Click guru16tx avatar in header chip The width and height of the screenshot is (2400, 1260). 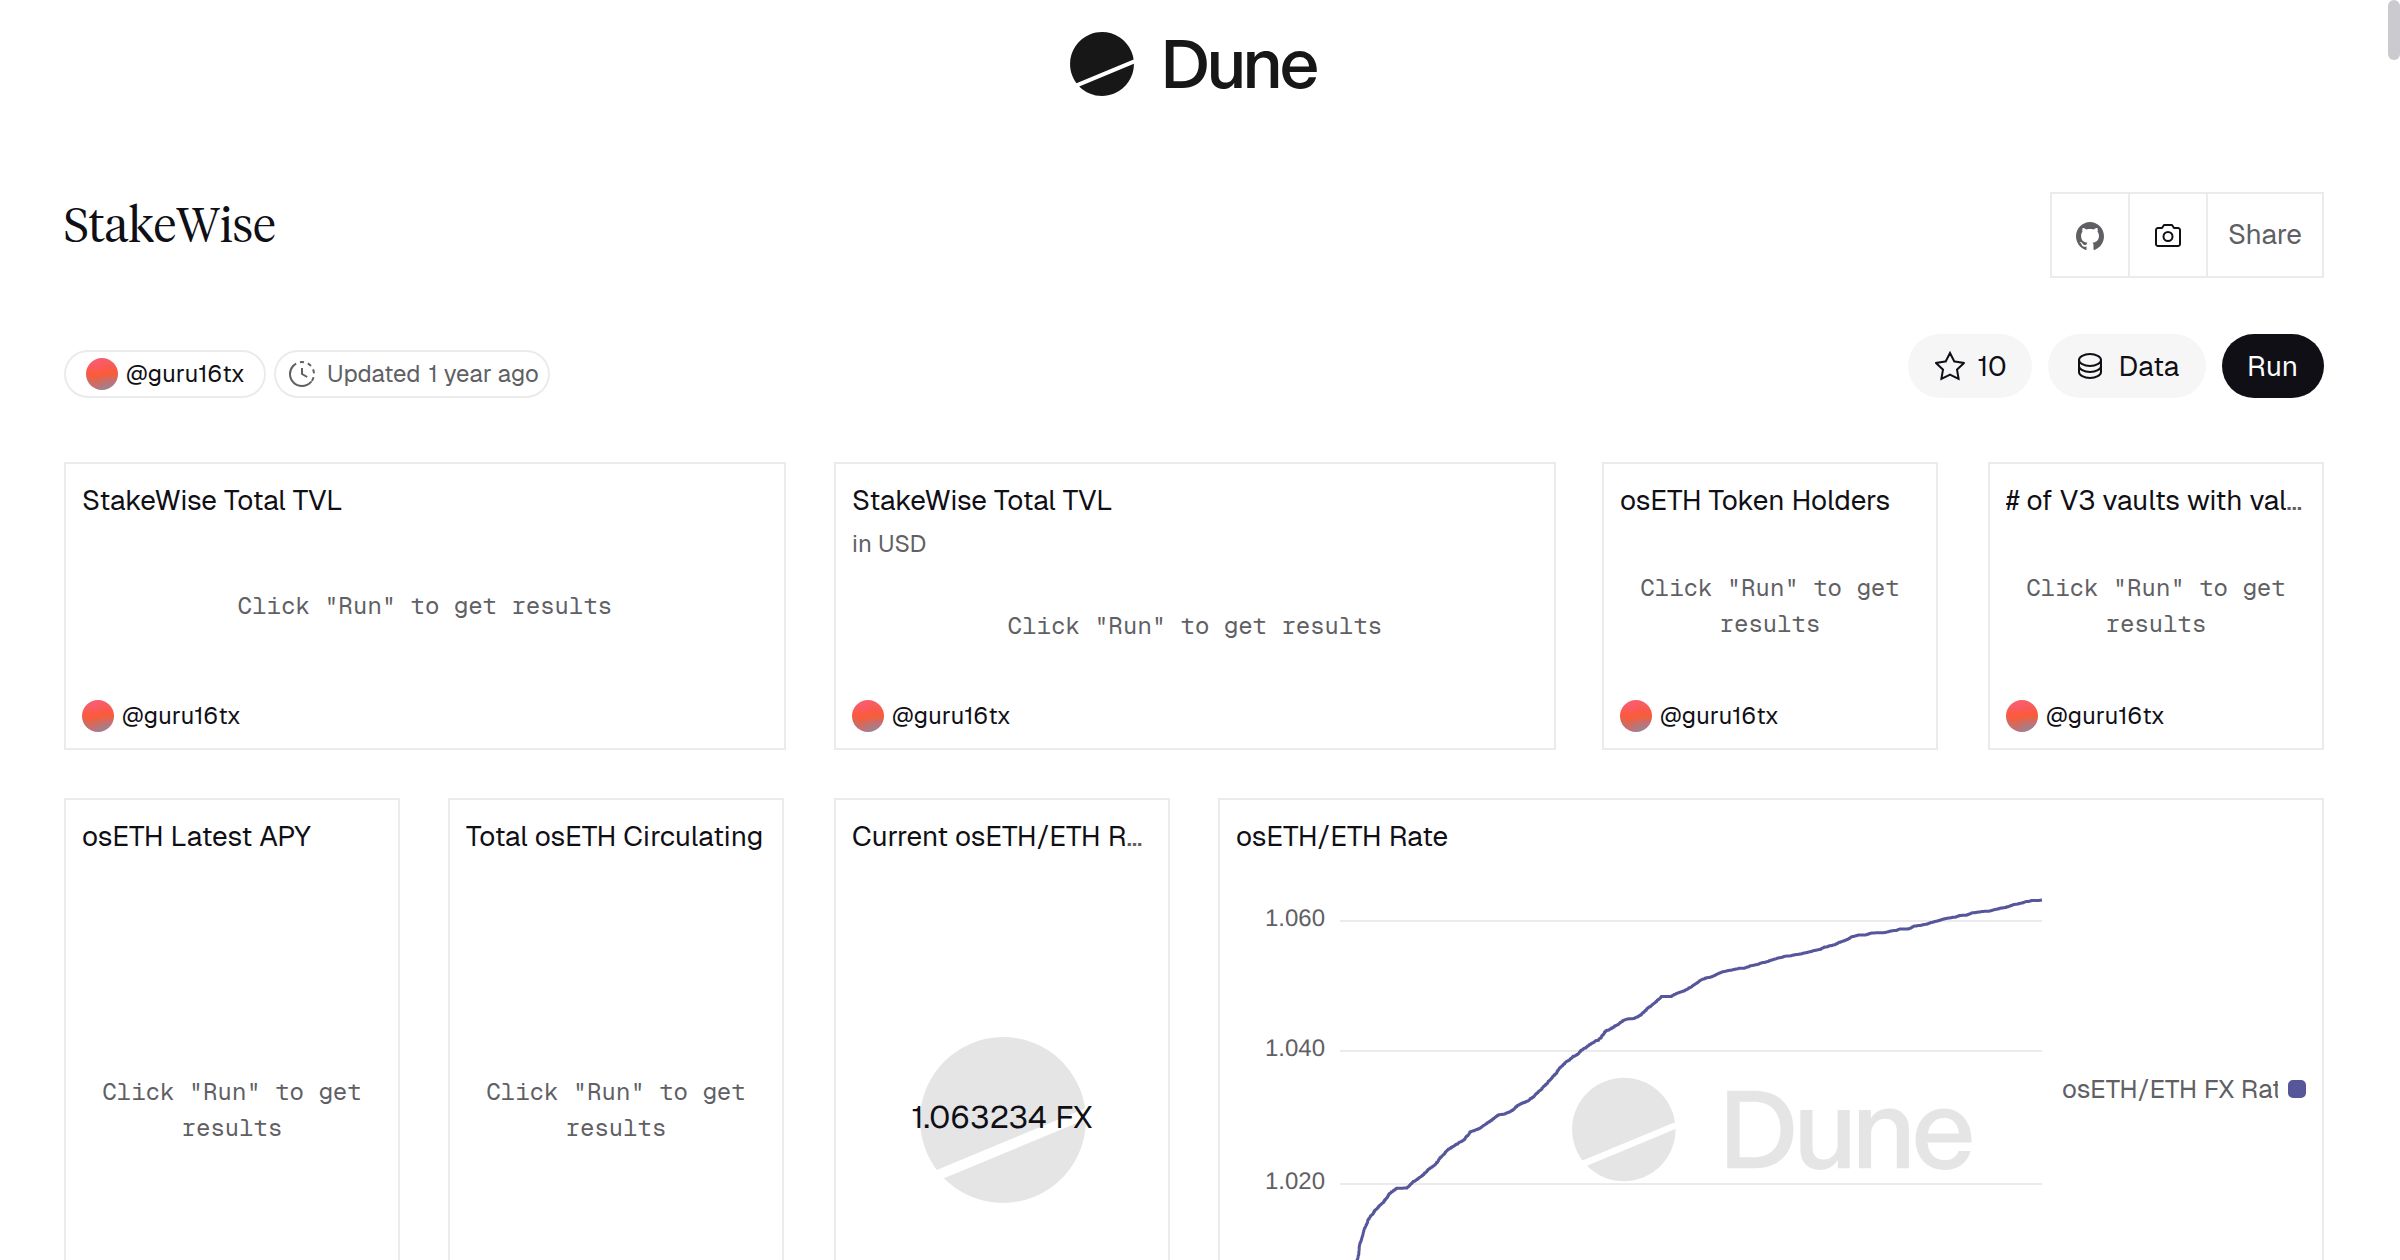101,374
